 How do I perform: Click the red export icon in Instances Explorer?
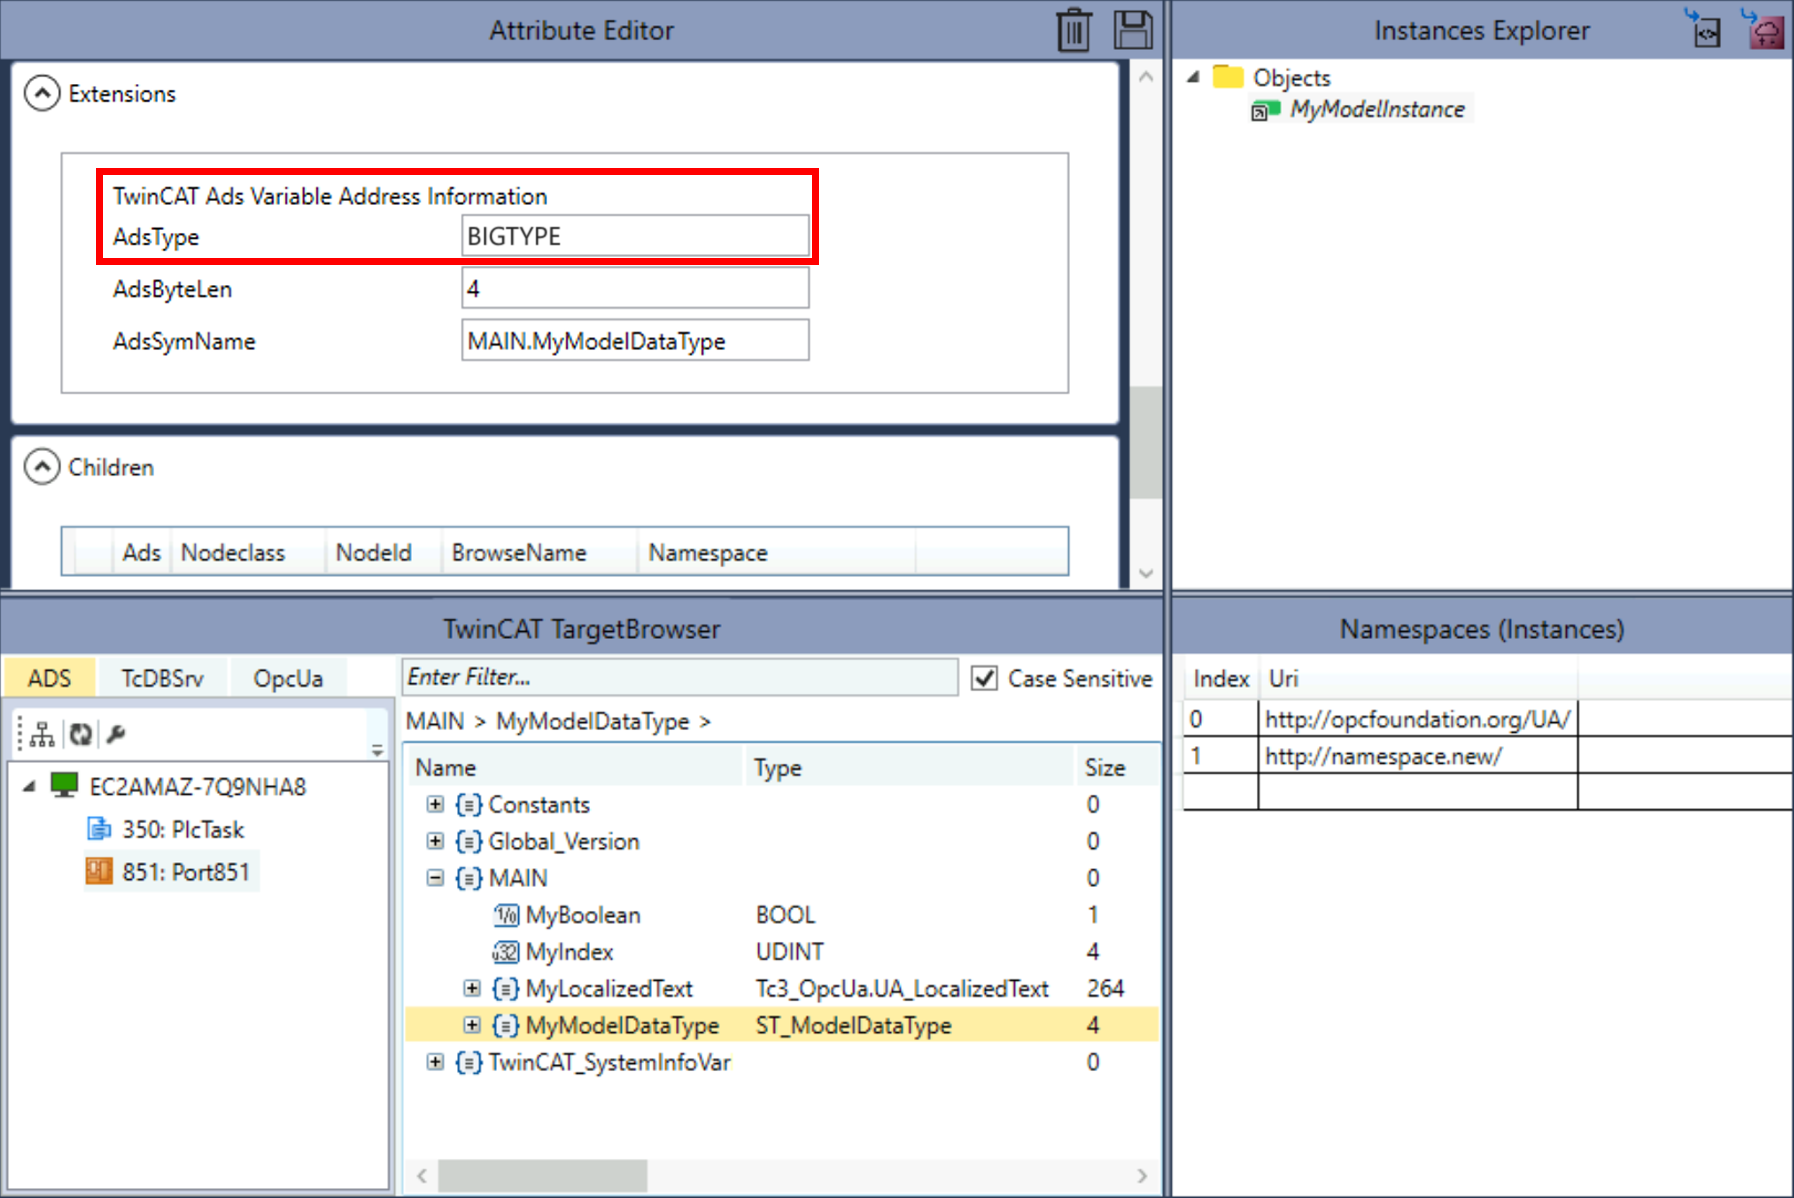1765,29
